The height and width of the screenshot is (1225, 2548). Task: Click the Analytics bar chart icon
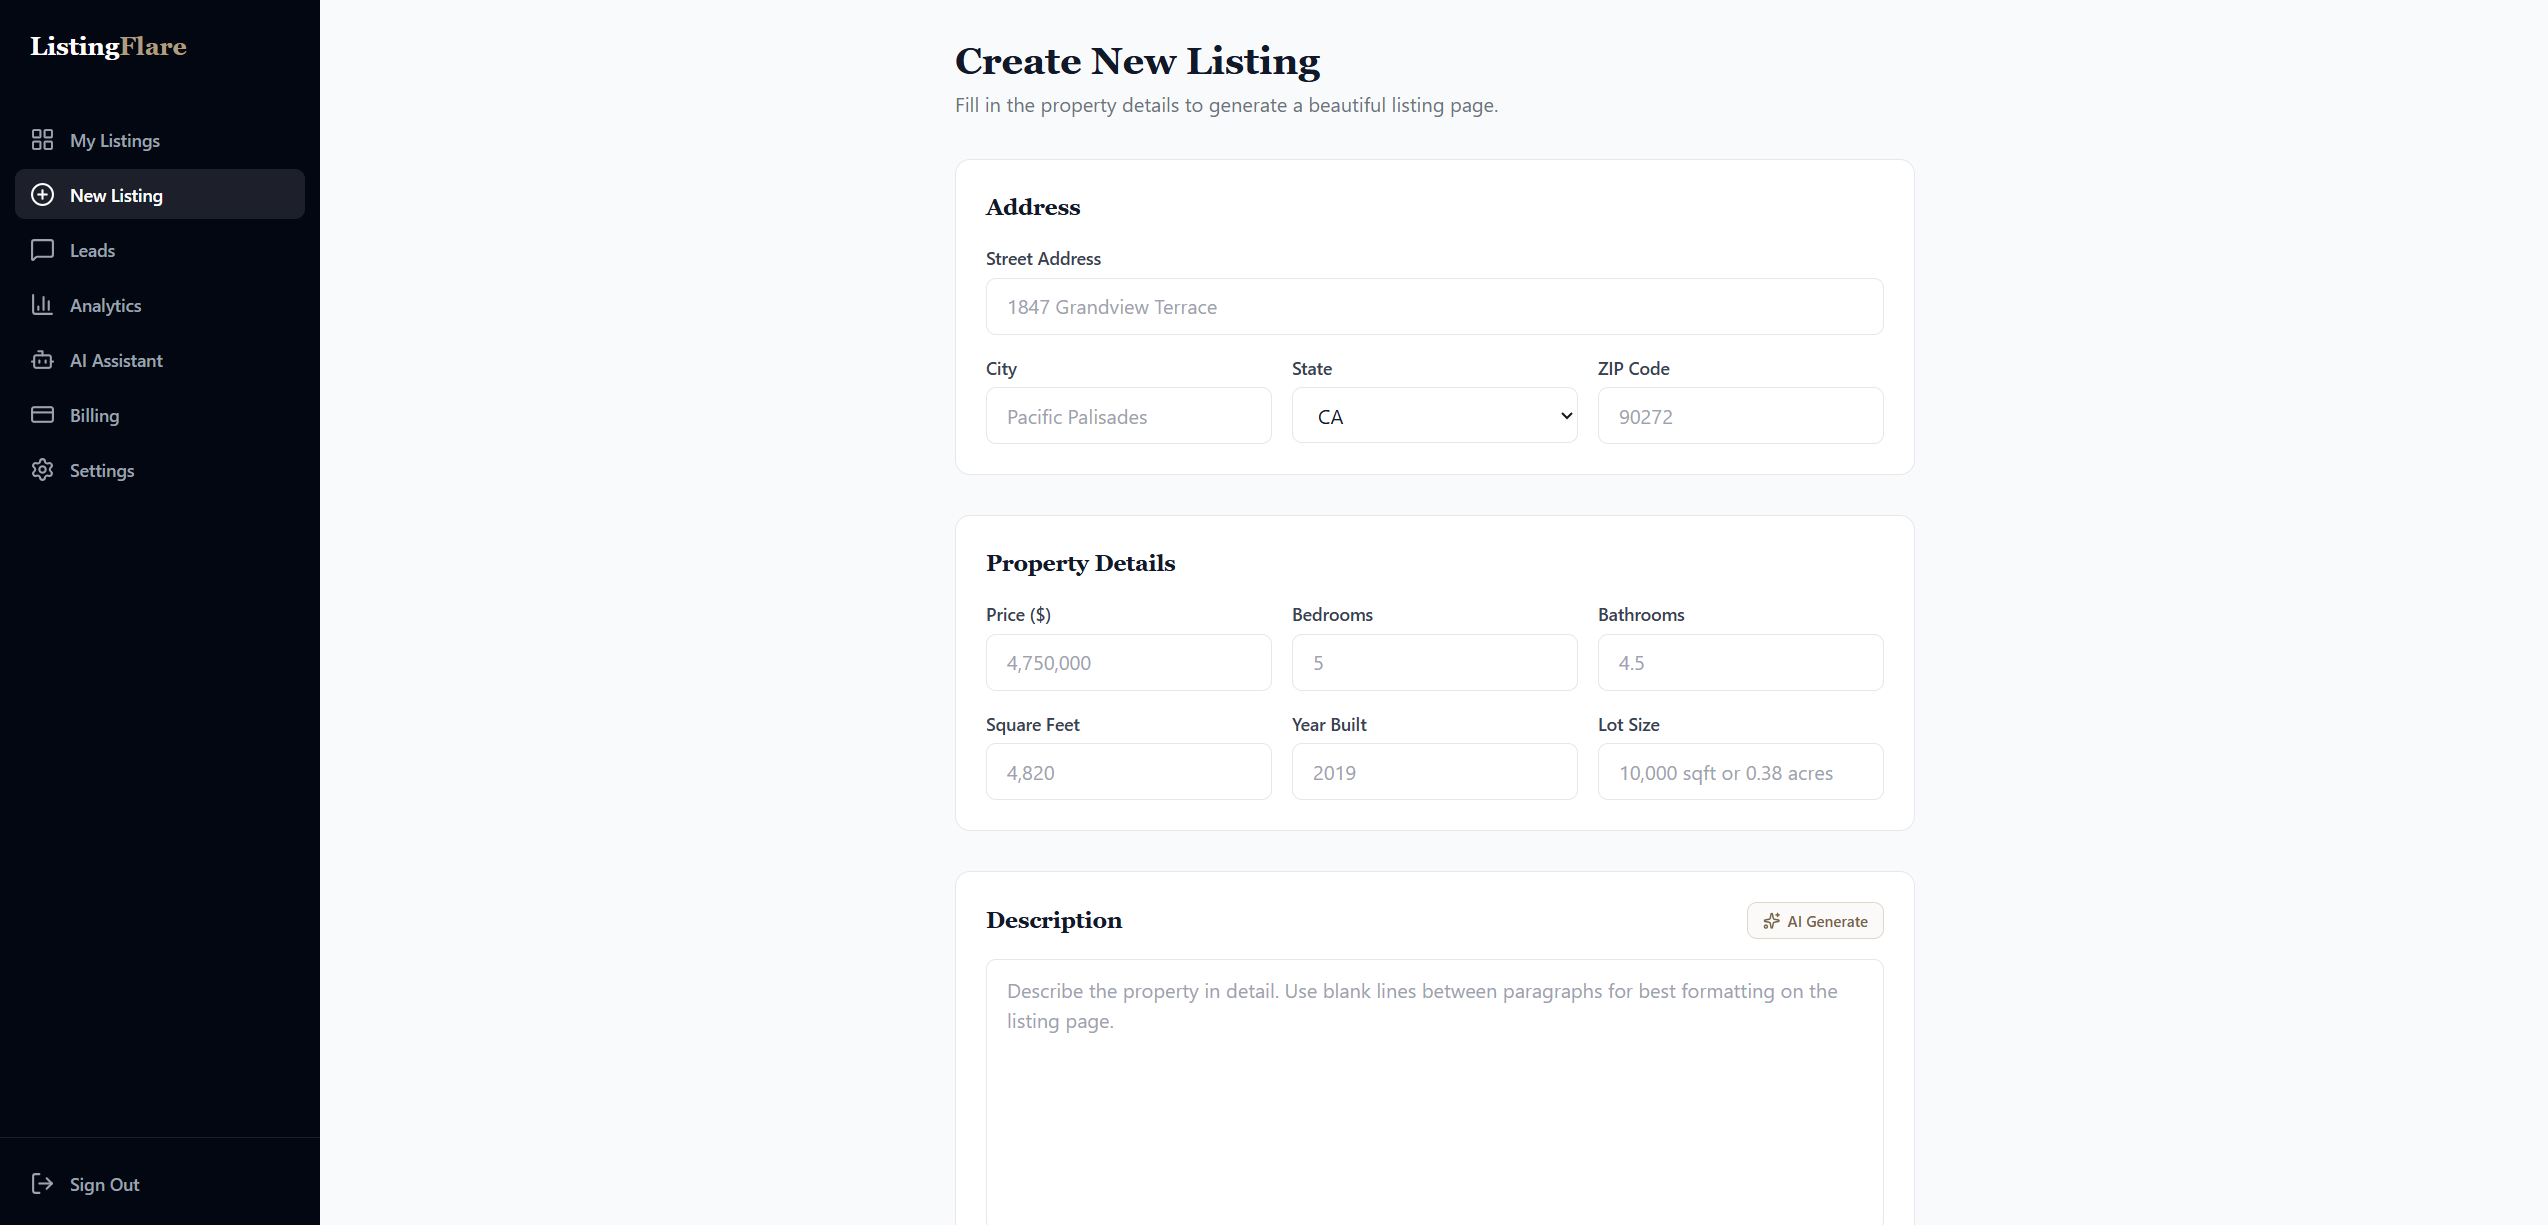[x=43, y=305]
